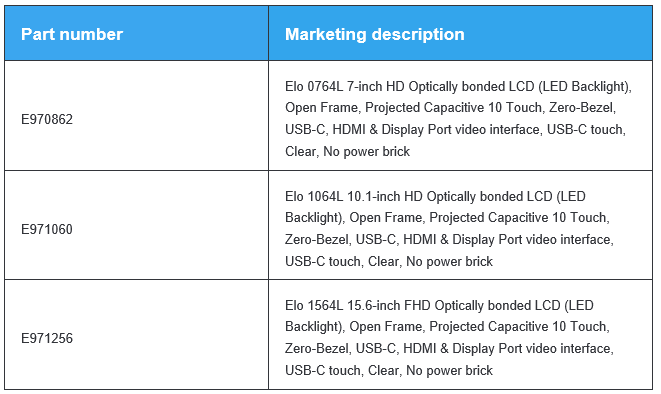This screenshot has height=394, width=661.
Task: Click 'Zero-Bezel, USB-C, HDMI' line in third row
Action: [x=449, y=348]
